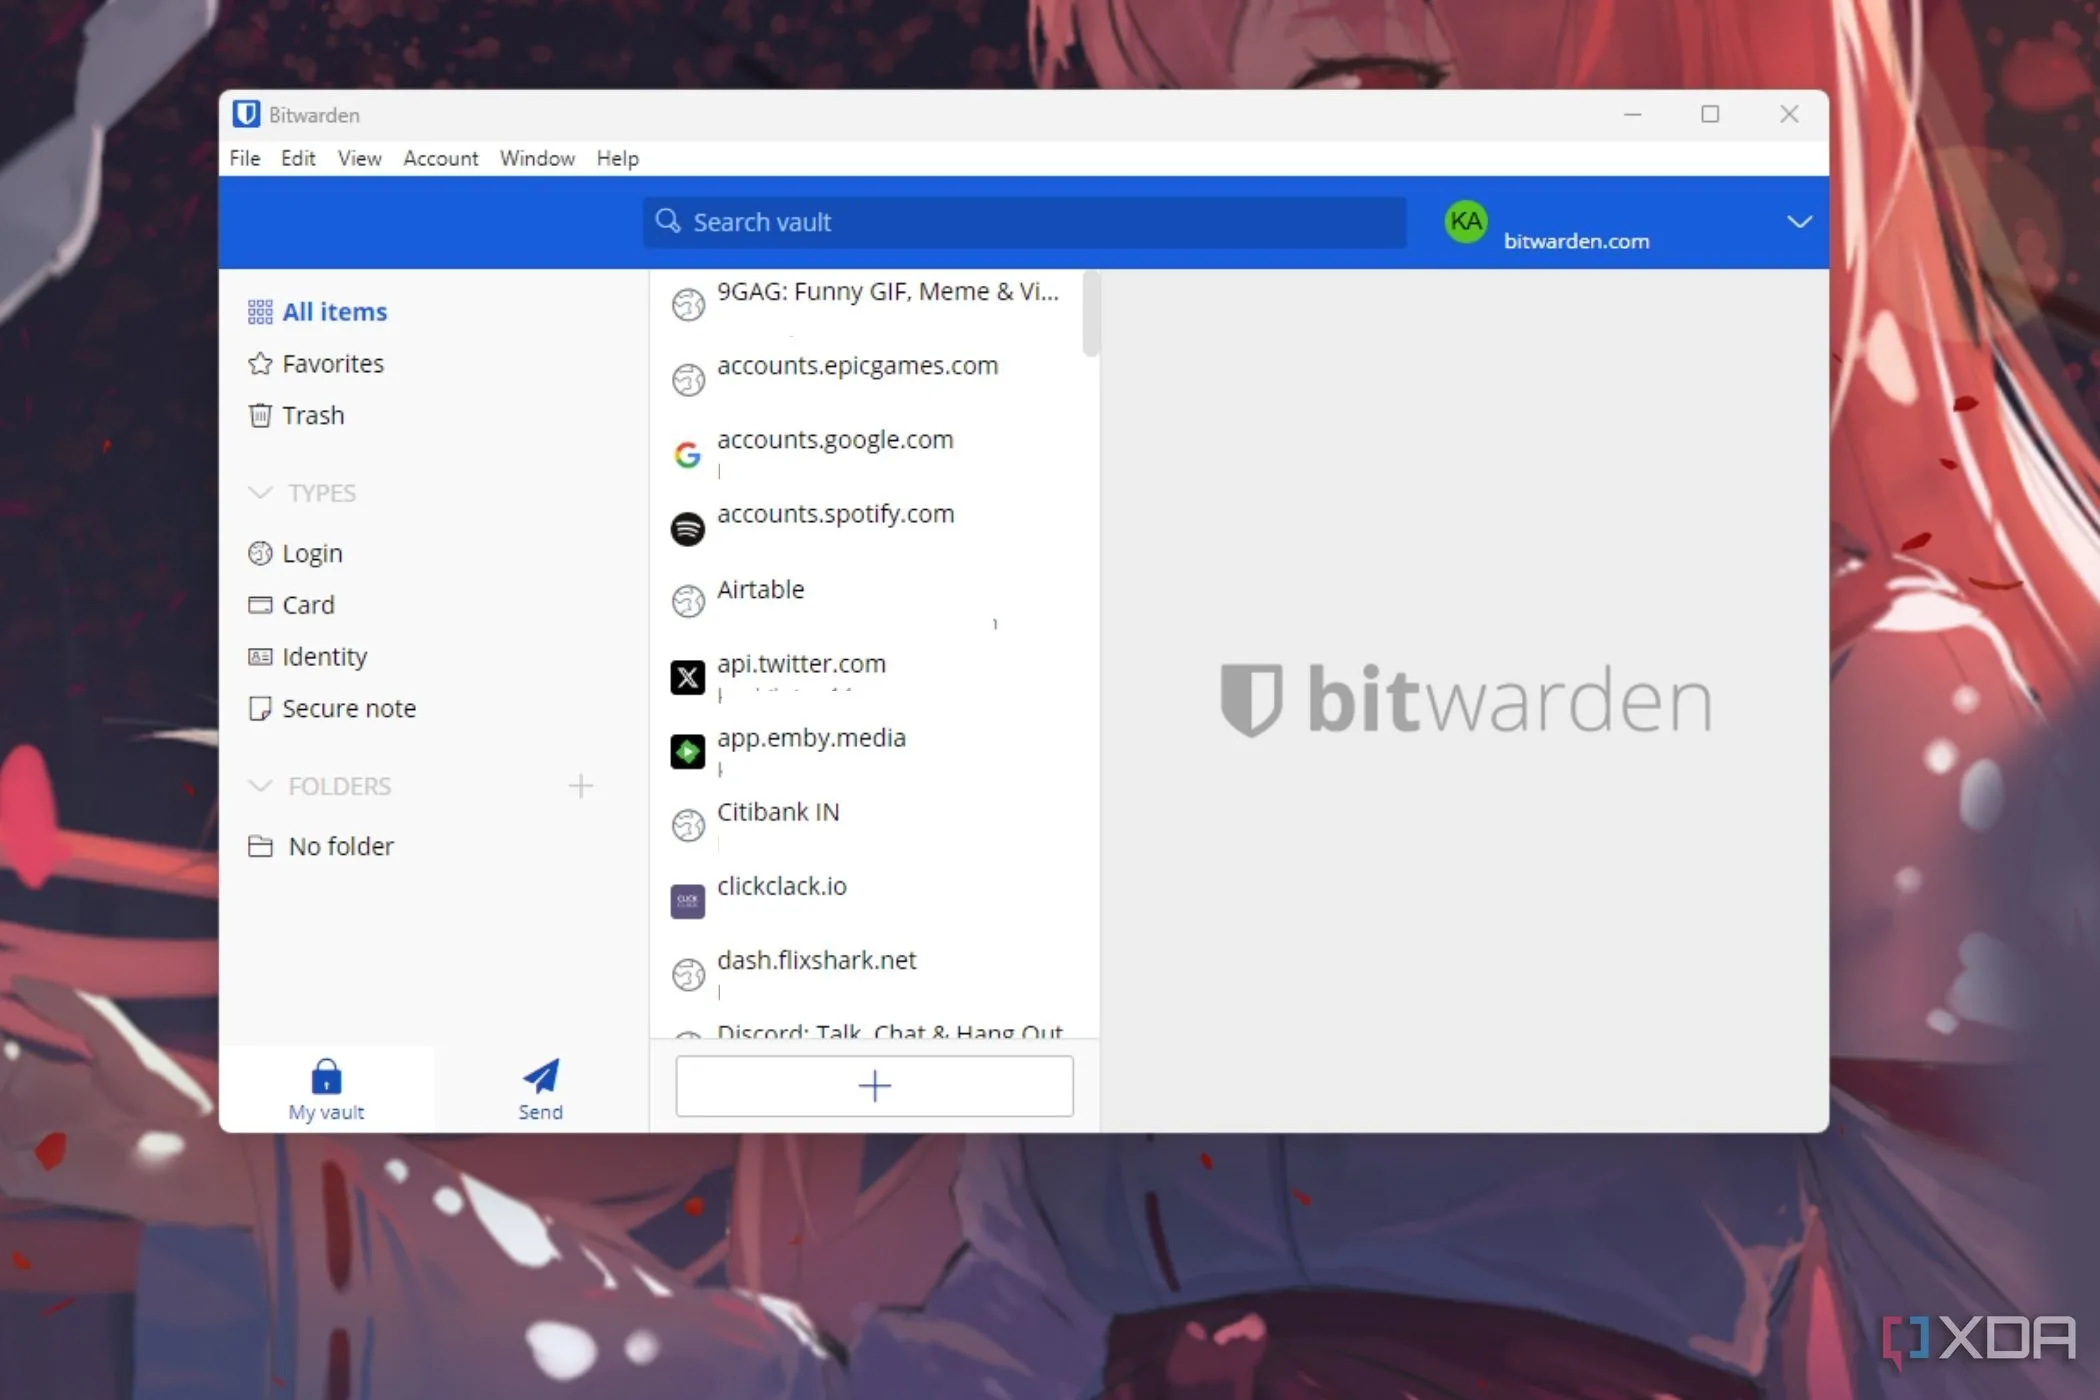Switch to the Send tab
The image size is (2100, 1400).
coord(539,1088)
